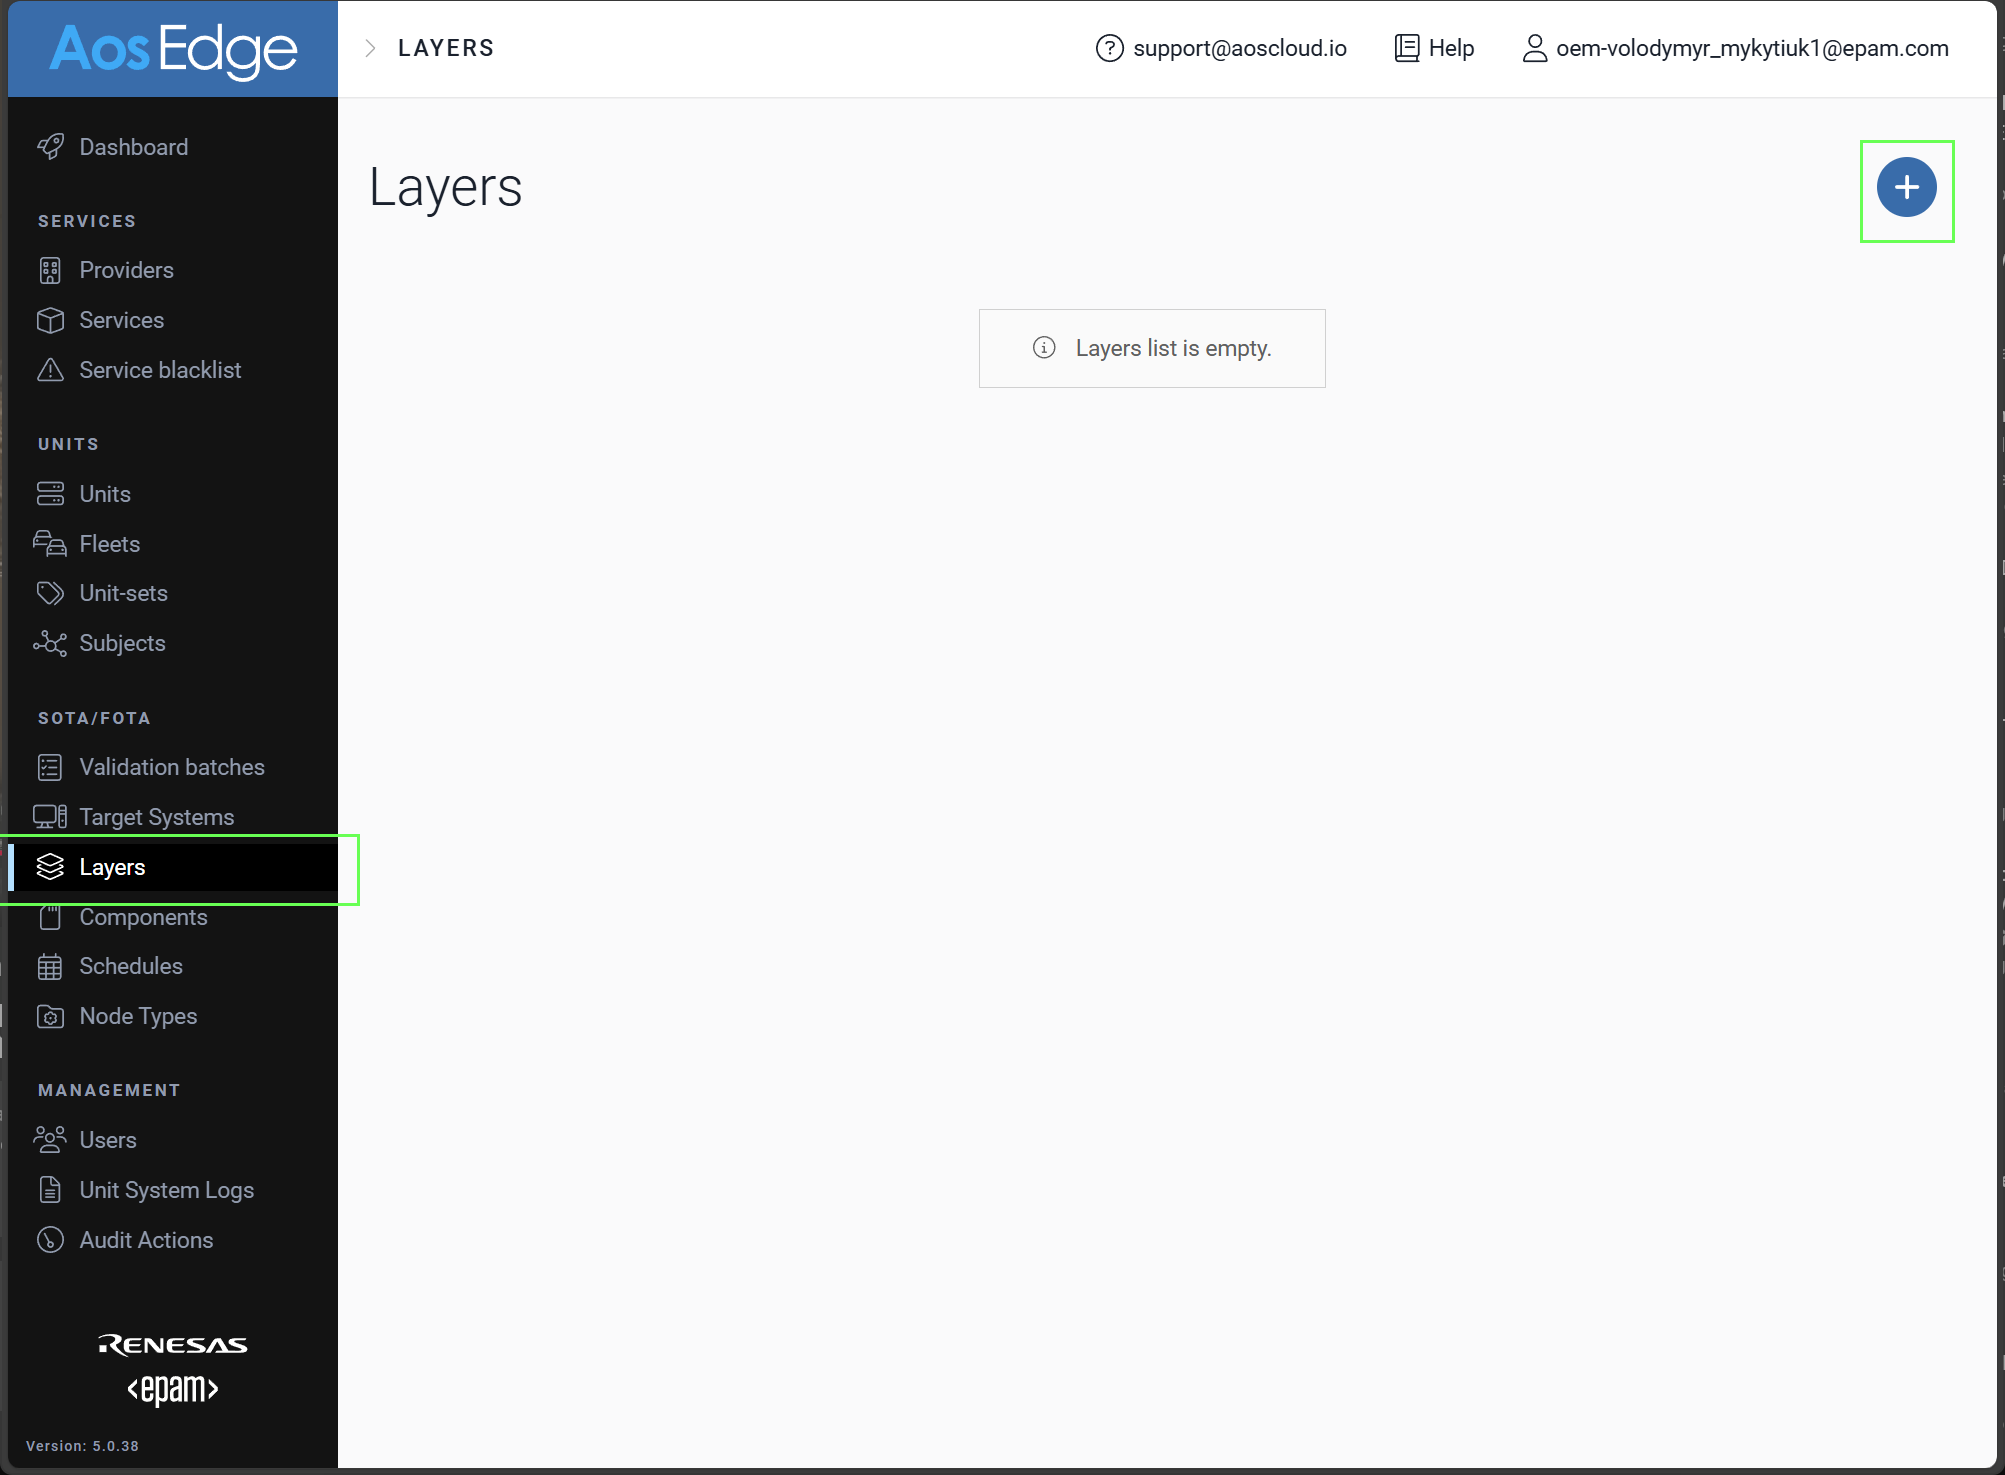
Task: Click the Node Types navigation item
Action: point(139,1016)
